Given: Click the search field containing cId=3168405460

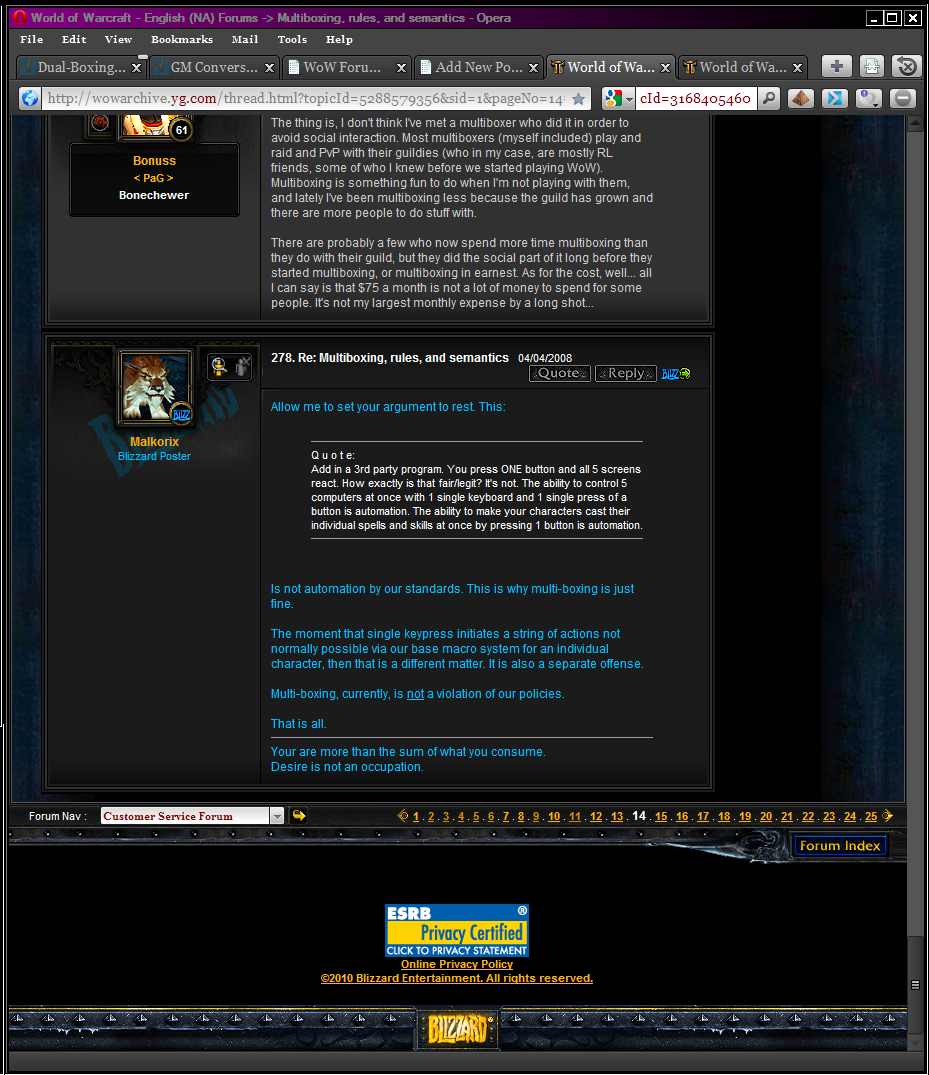Looking at the screenshot, I should (695, 99).
